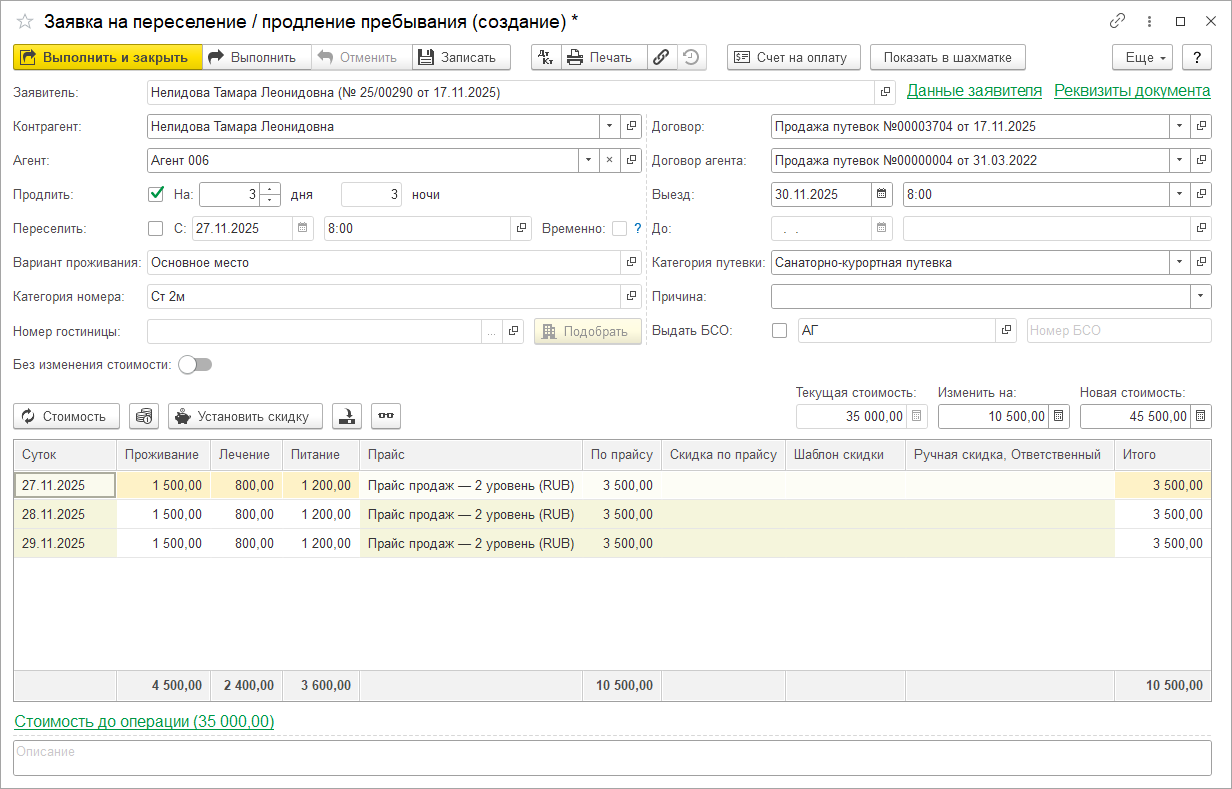Open calendar for Выезд date

coord(881,194)
